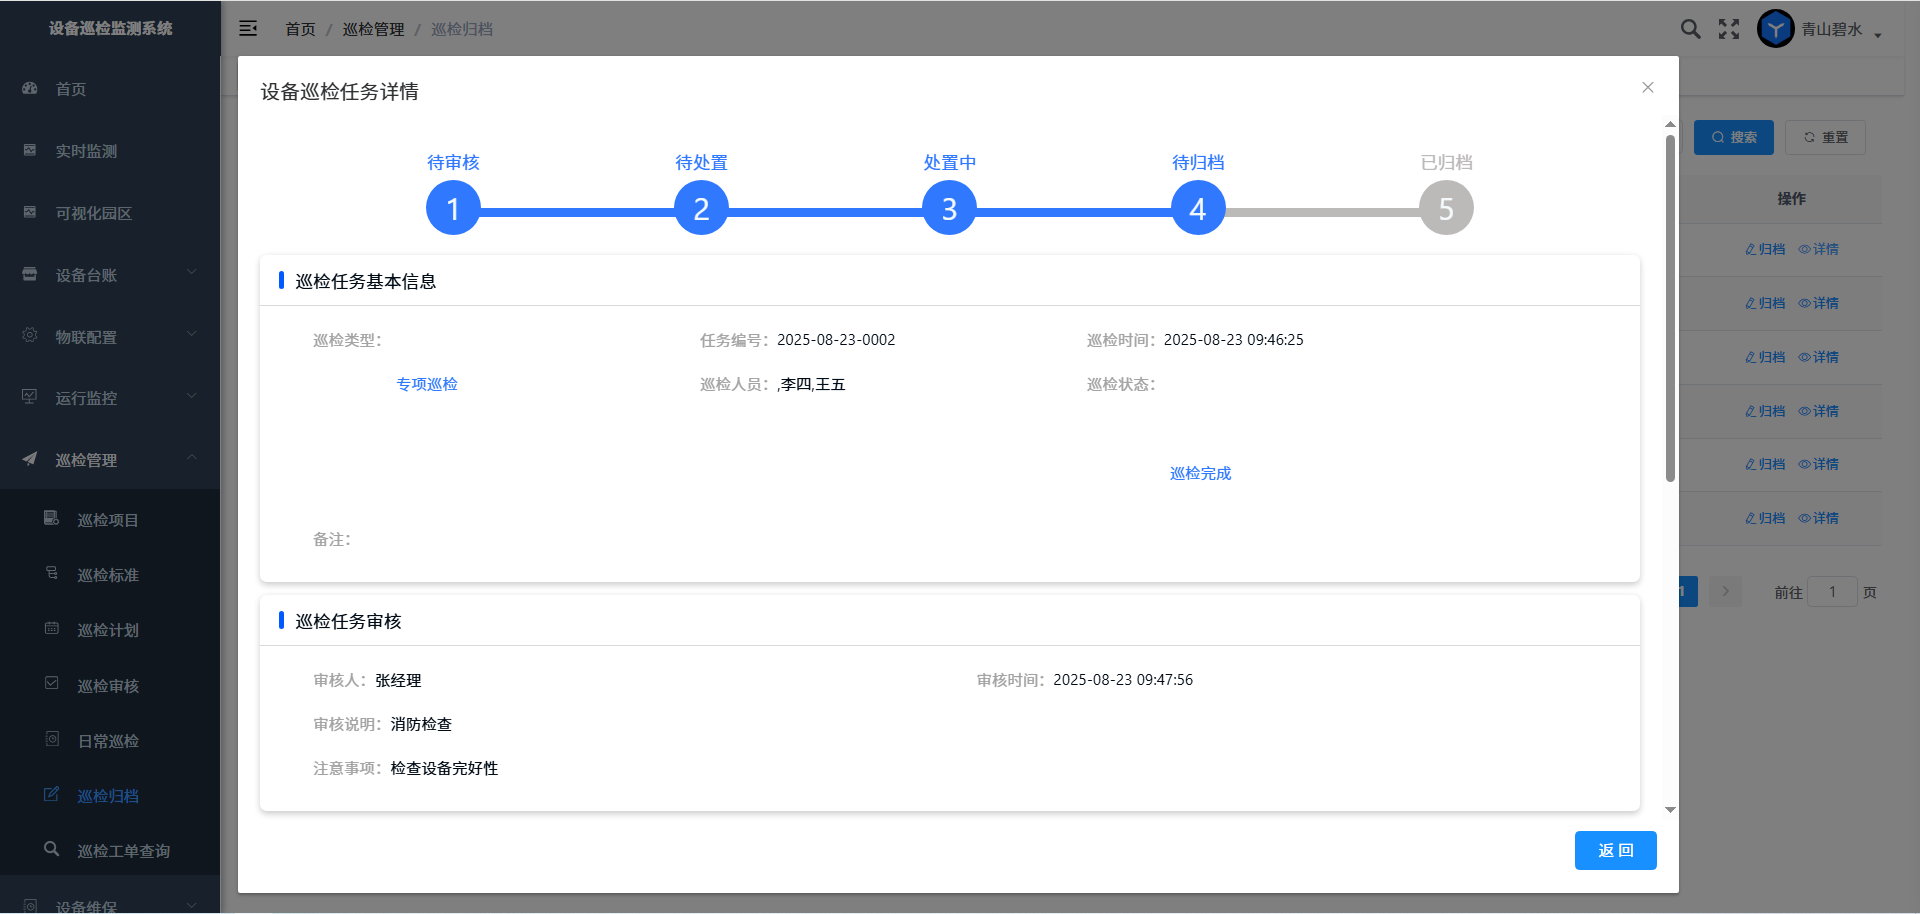The image size is (1920, 914).
Task: Collapse sidebar with the hamburger icon
Action: 248,29
